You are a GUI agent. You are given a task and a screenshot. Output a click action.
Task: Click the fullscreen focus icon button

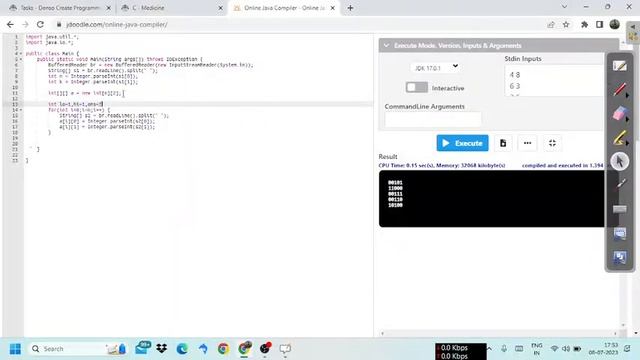pos(552,143)
